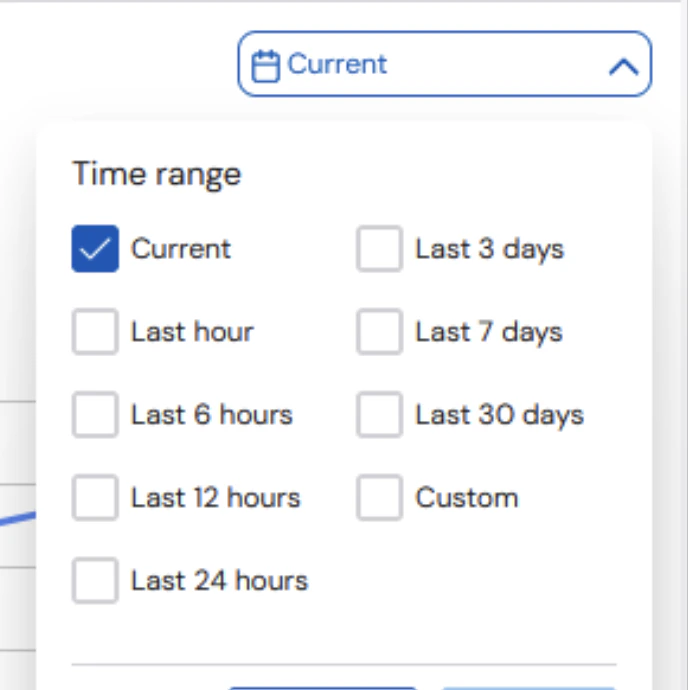Click the "Last 30 days" option label
The width and height of the screenshot is (688, 690).
click(499, 415)
